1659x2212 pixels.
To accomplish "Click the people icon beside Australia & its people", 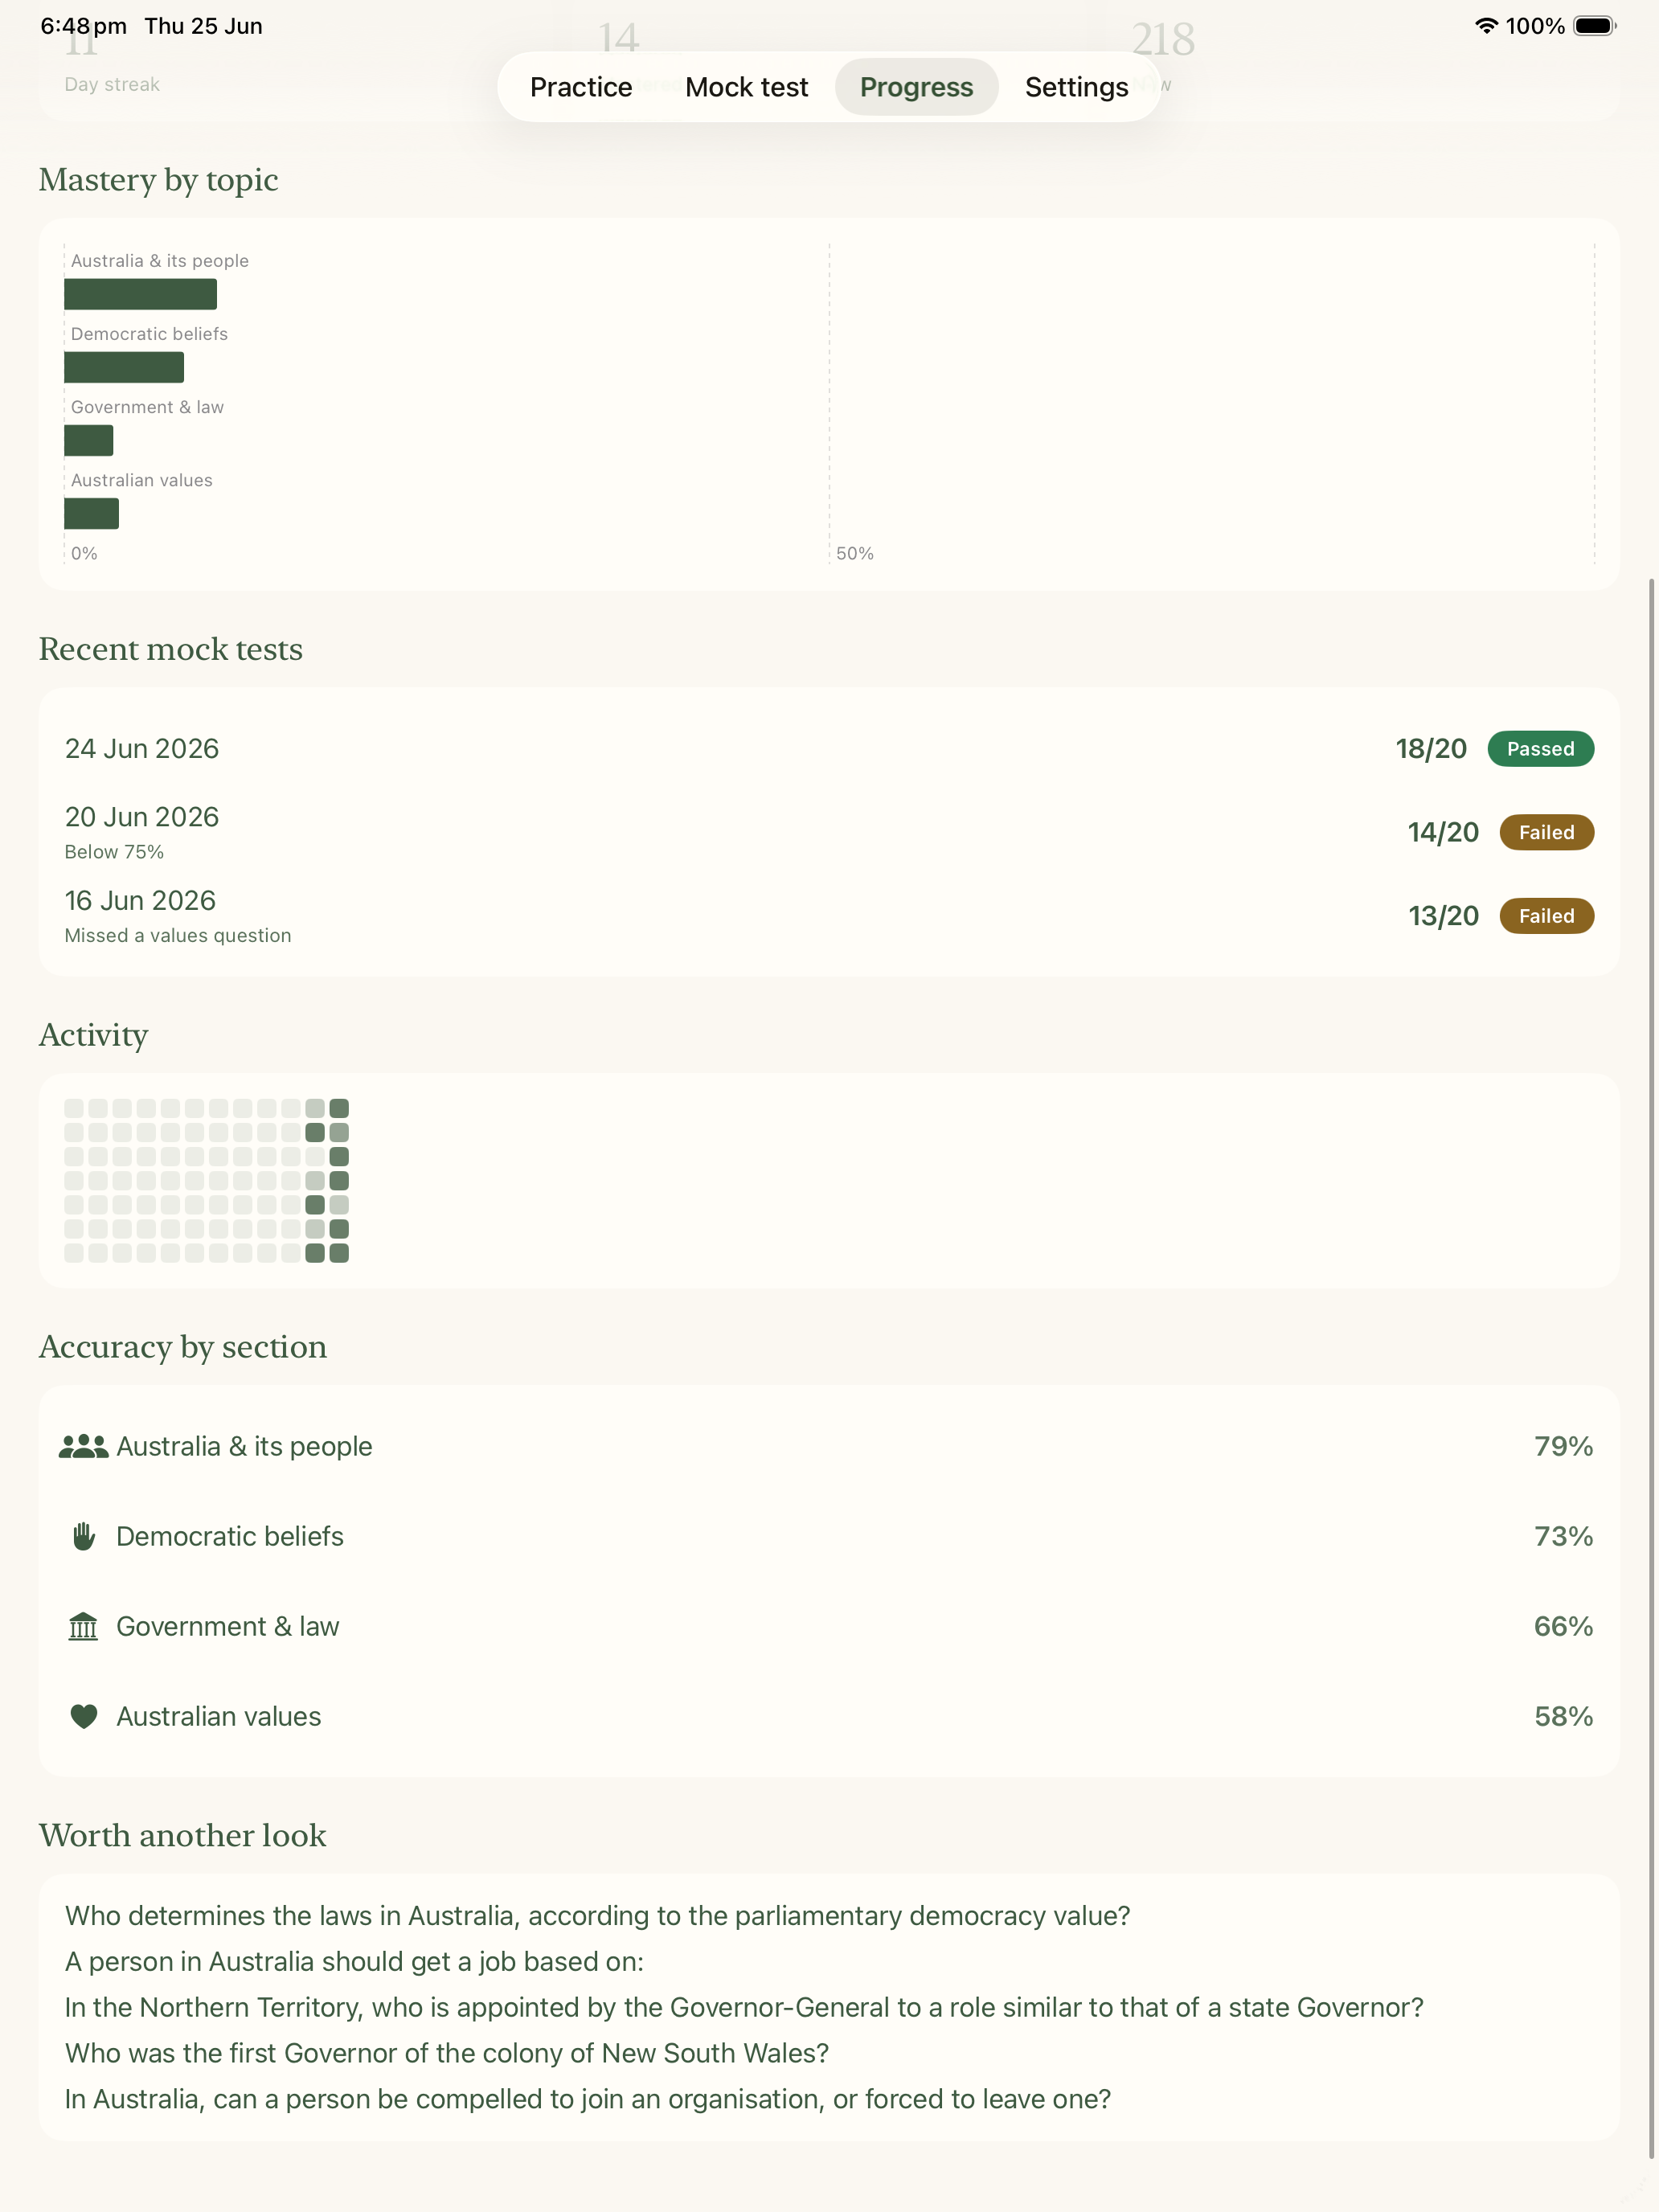I will tap(83, 1446).
